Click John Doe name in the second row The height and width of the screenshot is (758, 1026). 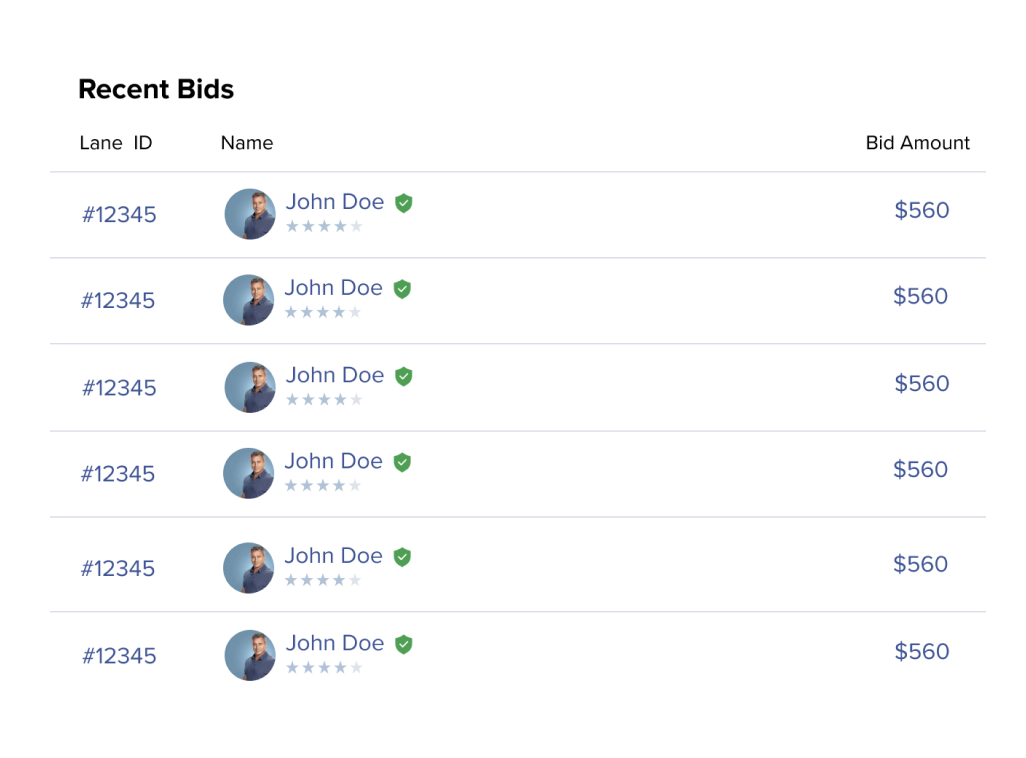click(x=334, y=287)
